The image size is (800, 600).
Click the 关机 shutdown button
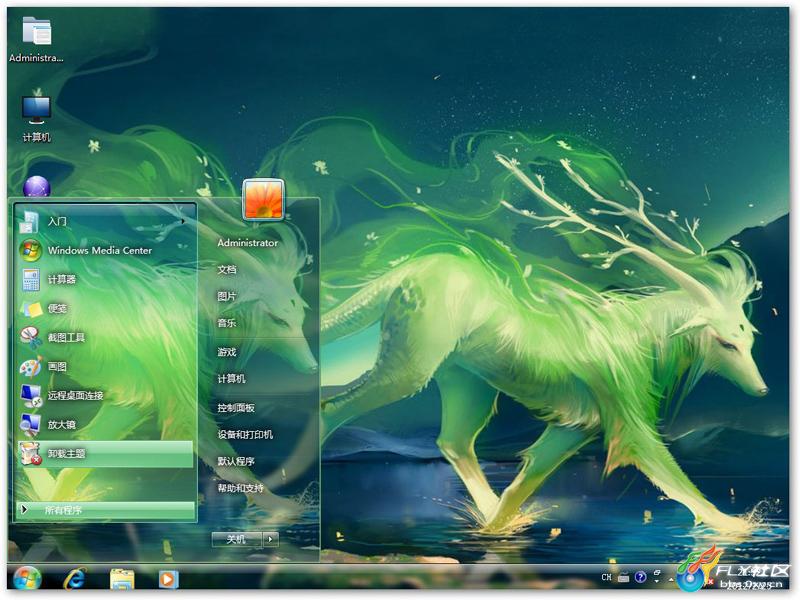pyautogui.click(x=237, y=539)
